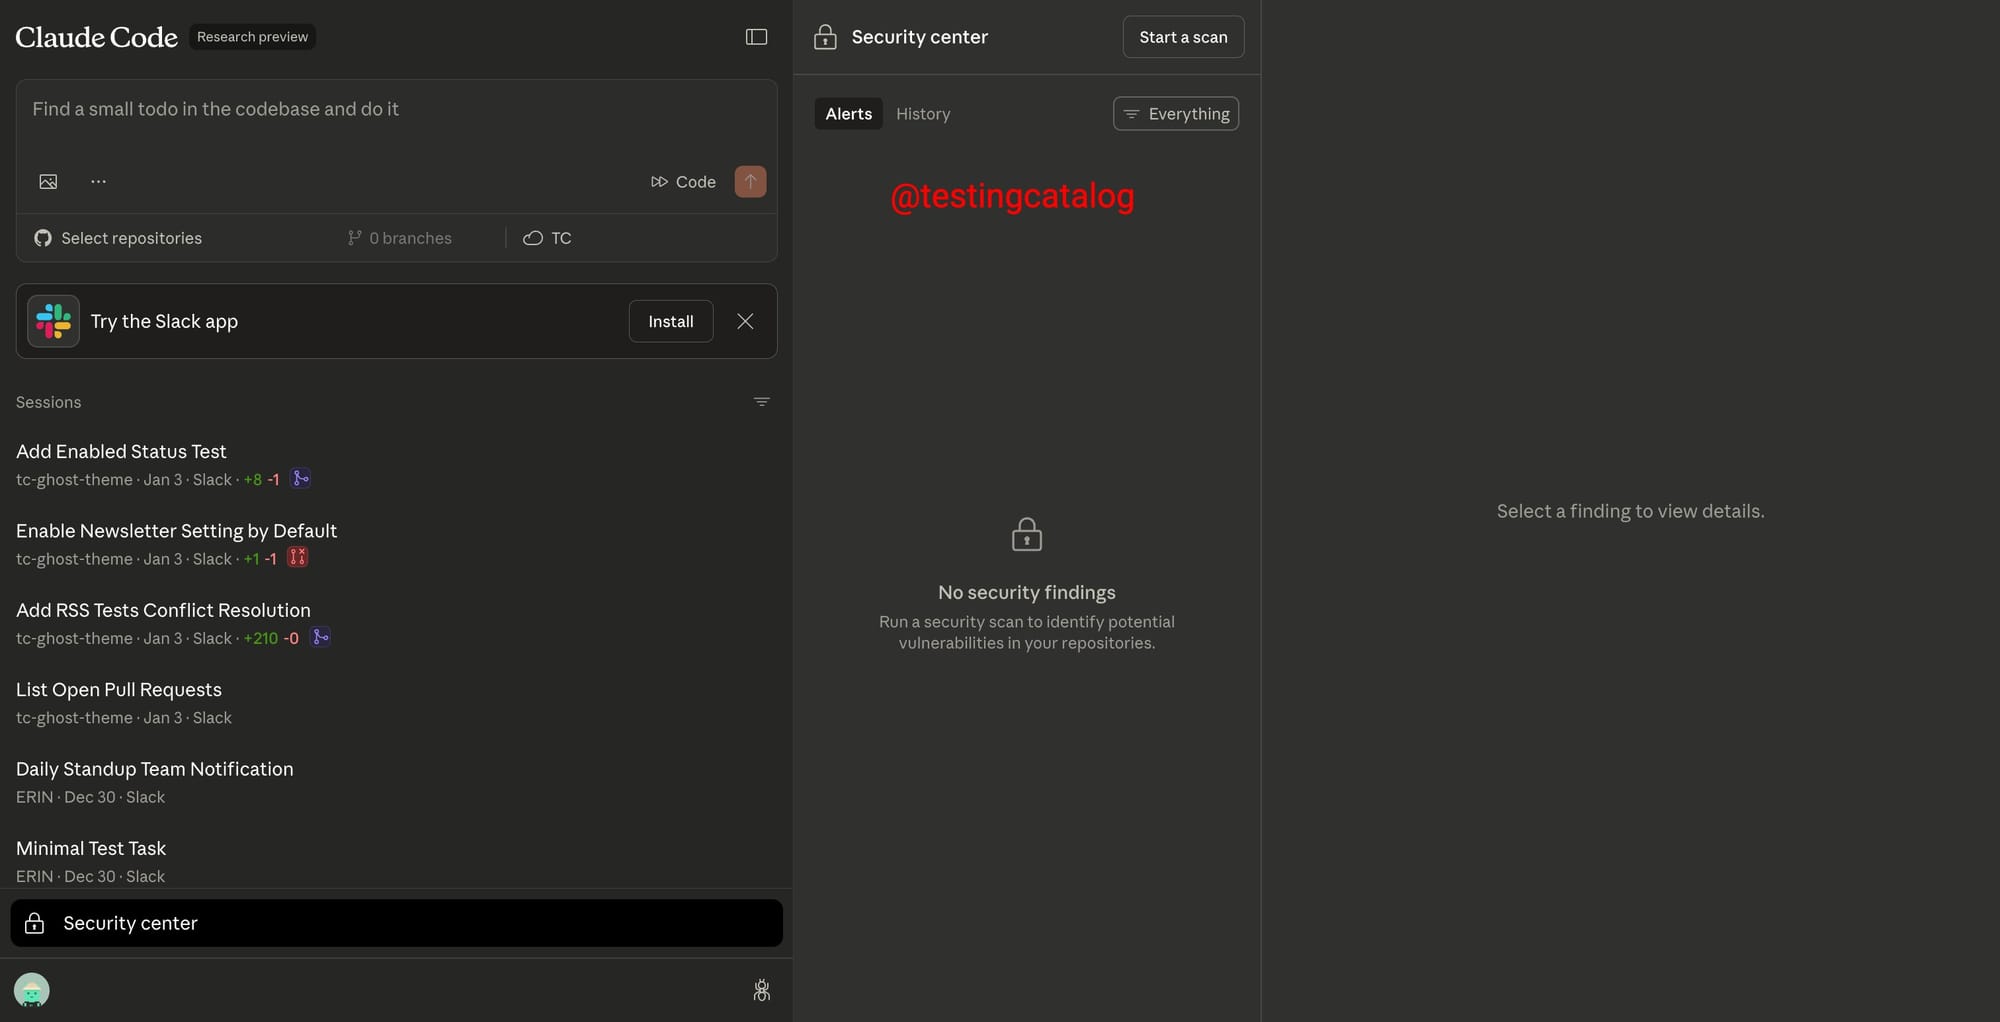
Task: Dismiss the Try the Slack app banner
Action: click(x=745, y=321)
